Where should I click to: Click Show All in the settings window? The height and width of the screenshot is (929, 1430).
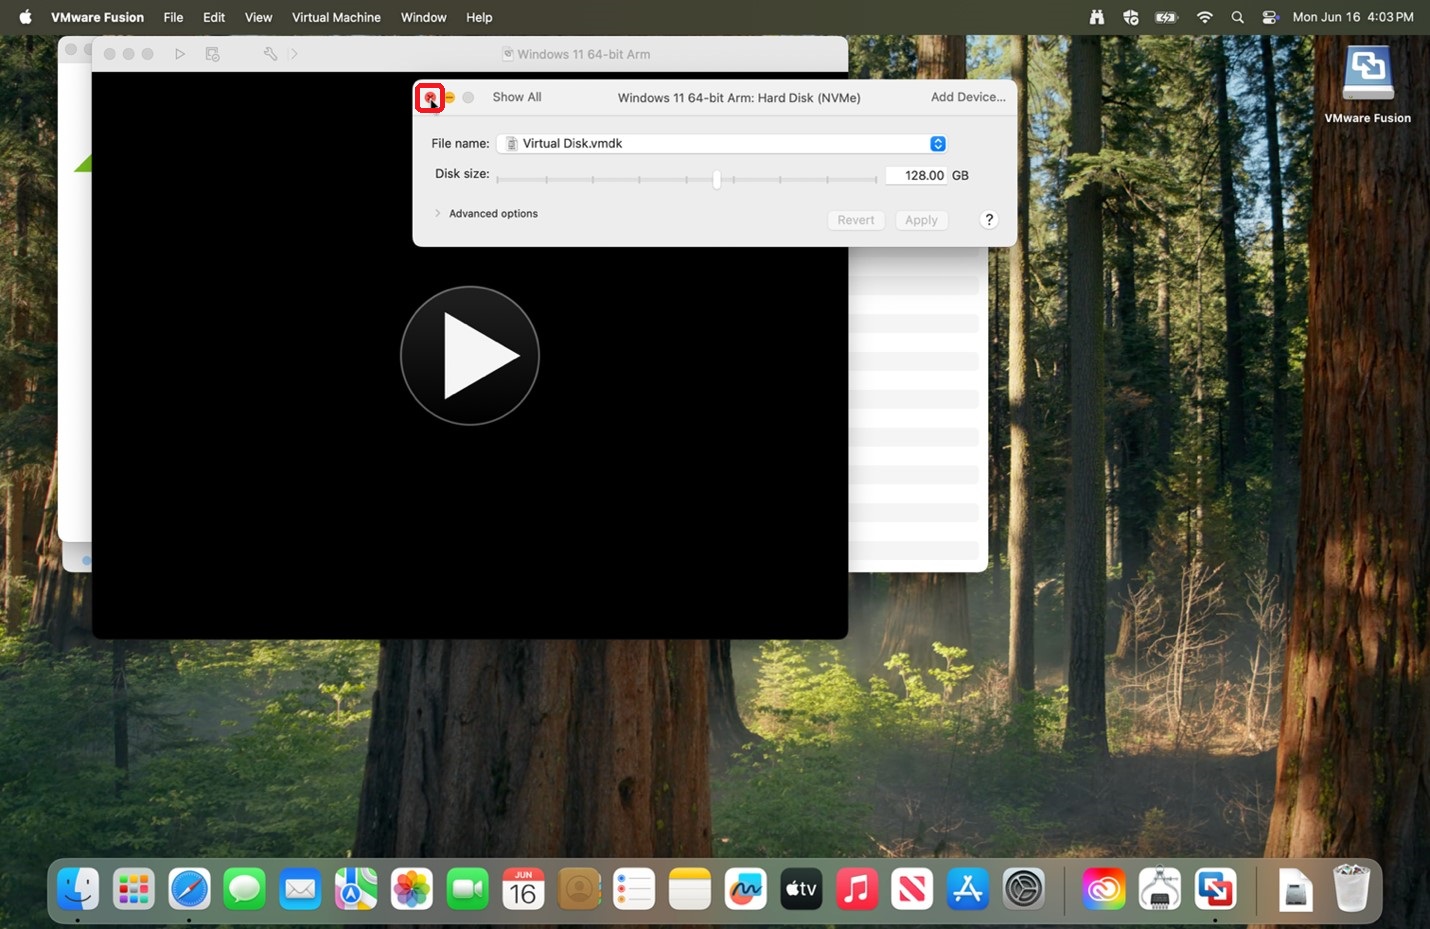[517, 97]
